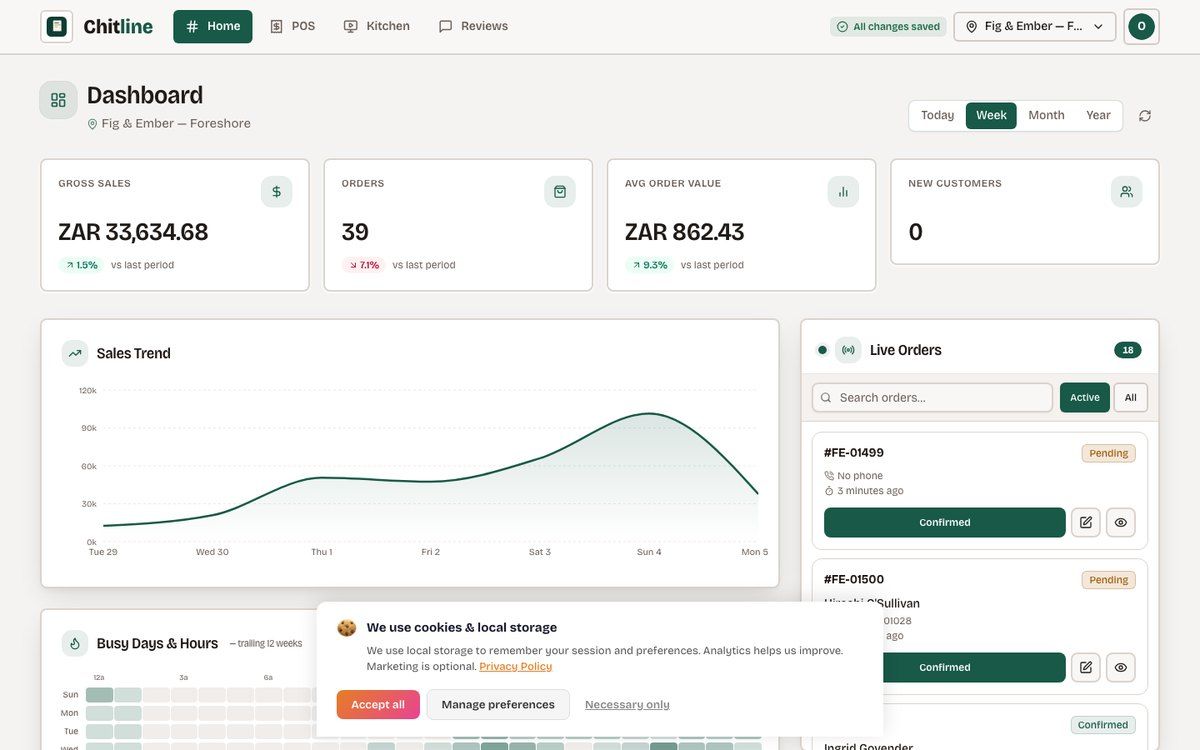Edit order #FE-01500
Screen dimensions: 1200x750
pos(1086,668)
